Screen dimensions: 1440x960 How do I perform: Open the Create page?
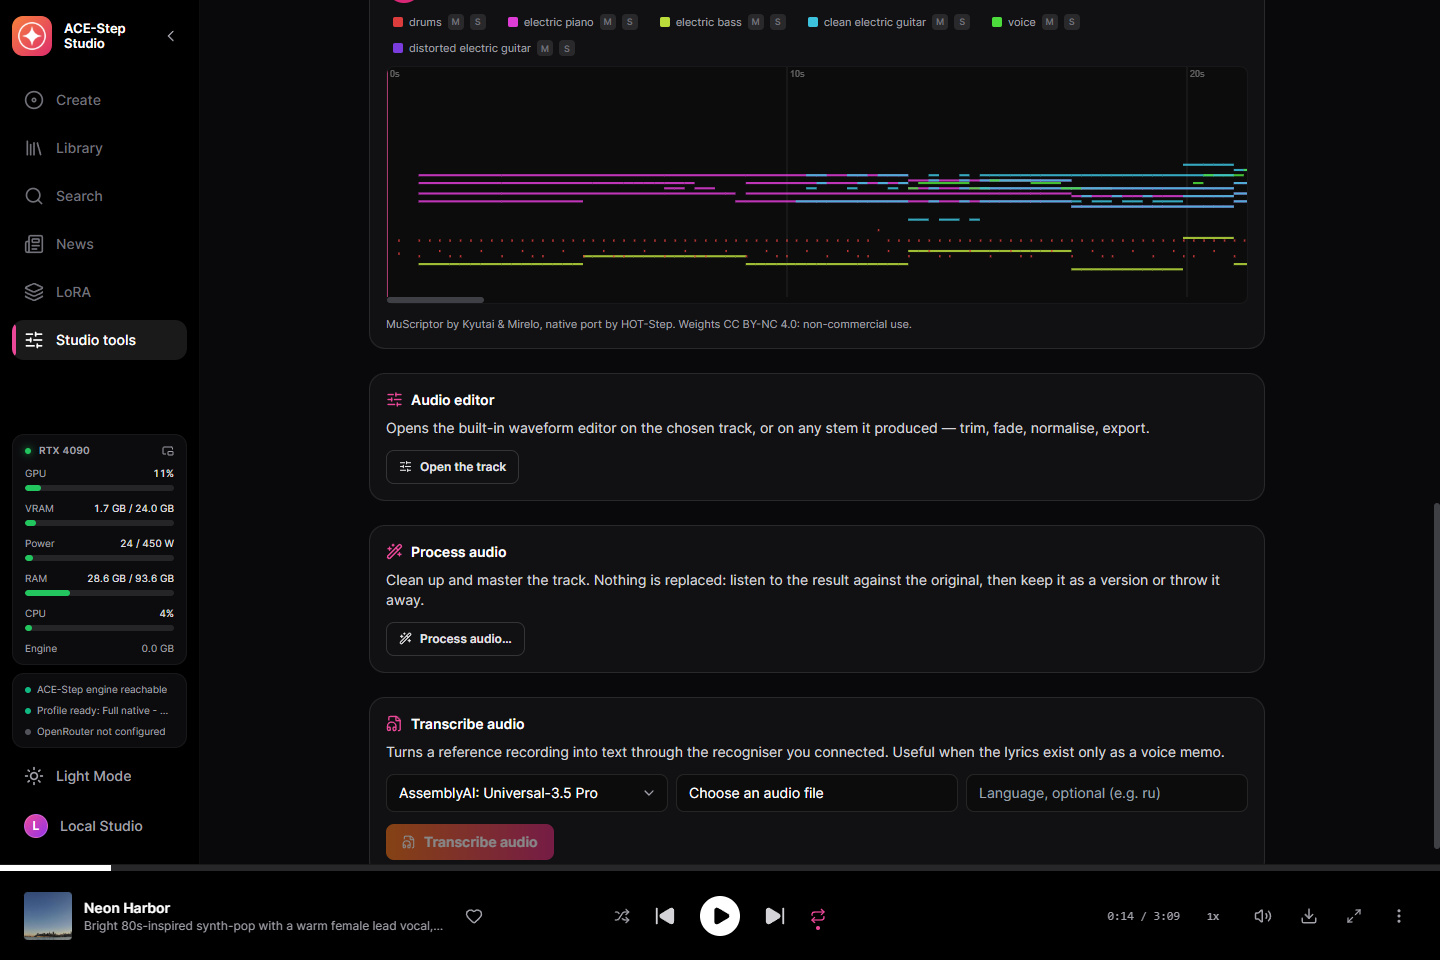[99, 100]
